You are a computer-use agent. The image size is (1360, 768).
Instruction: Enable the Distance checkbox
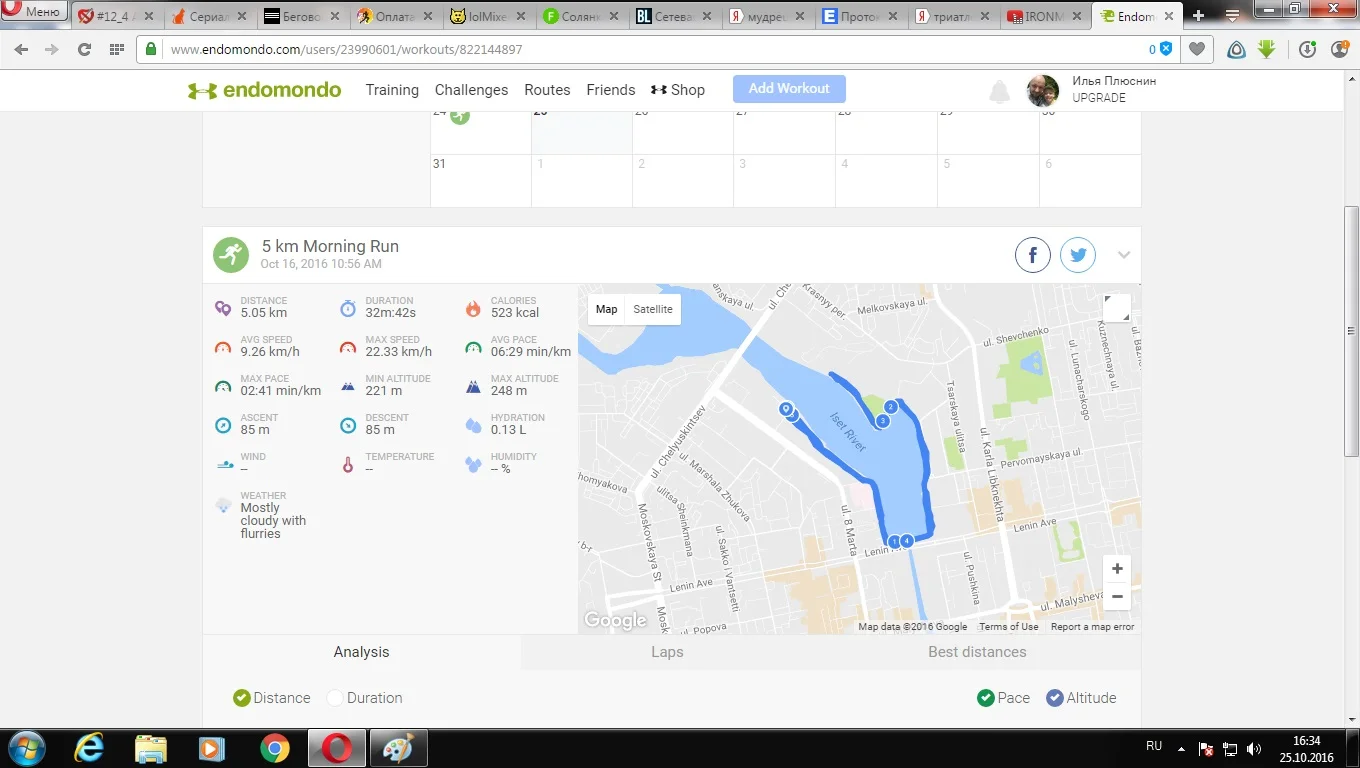coord(241,698)
